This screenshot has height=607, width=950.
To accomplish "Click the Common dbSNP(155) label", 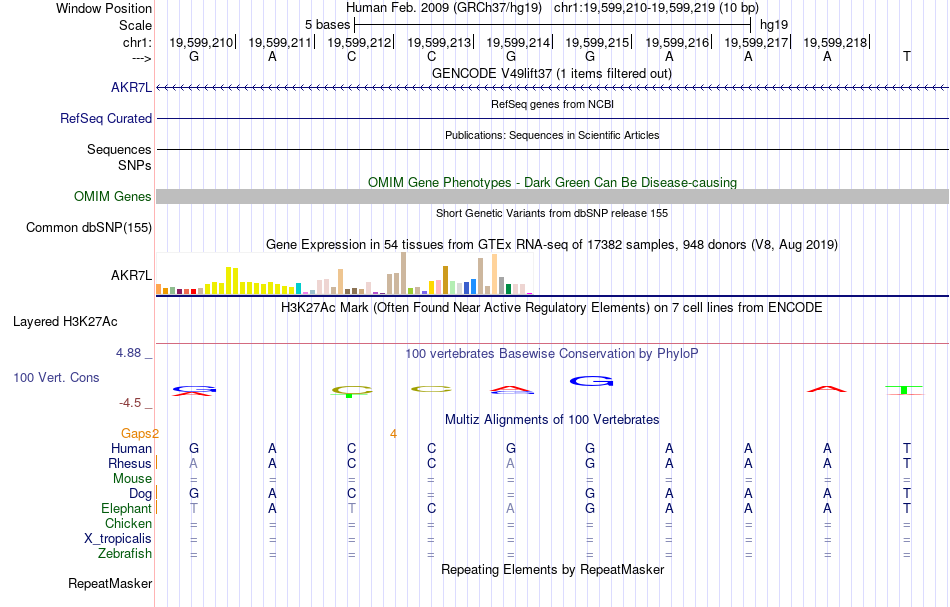I will (88, 228).
